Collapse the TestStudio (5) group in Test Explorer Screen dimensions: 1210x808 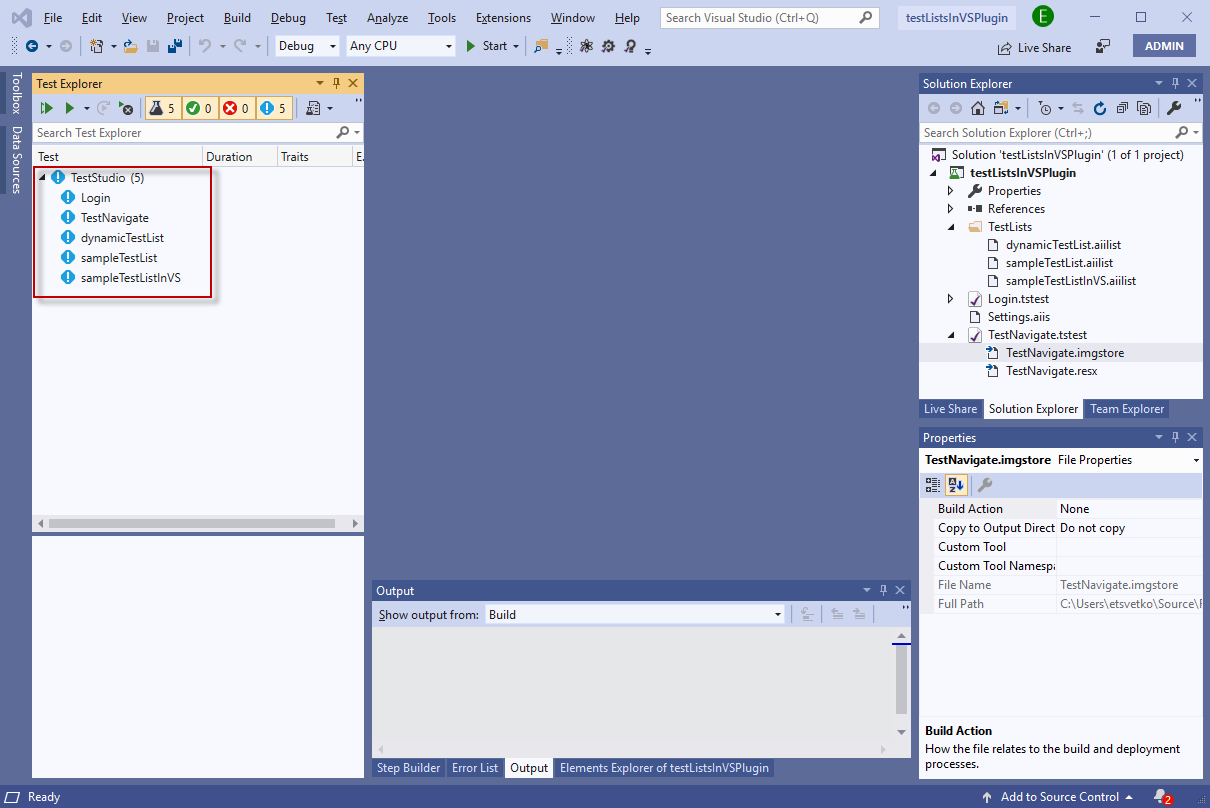click(42, 178)
